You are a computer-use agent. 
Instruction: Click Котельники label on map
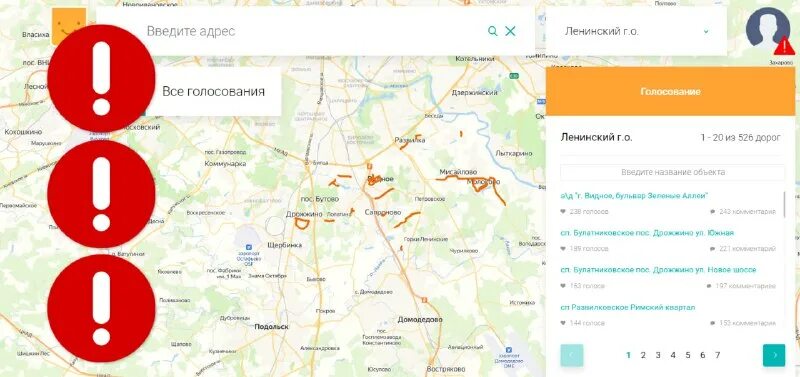(475, 59)
